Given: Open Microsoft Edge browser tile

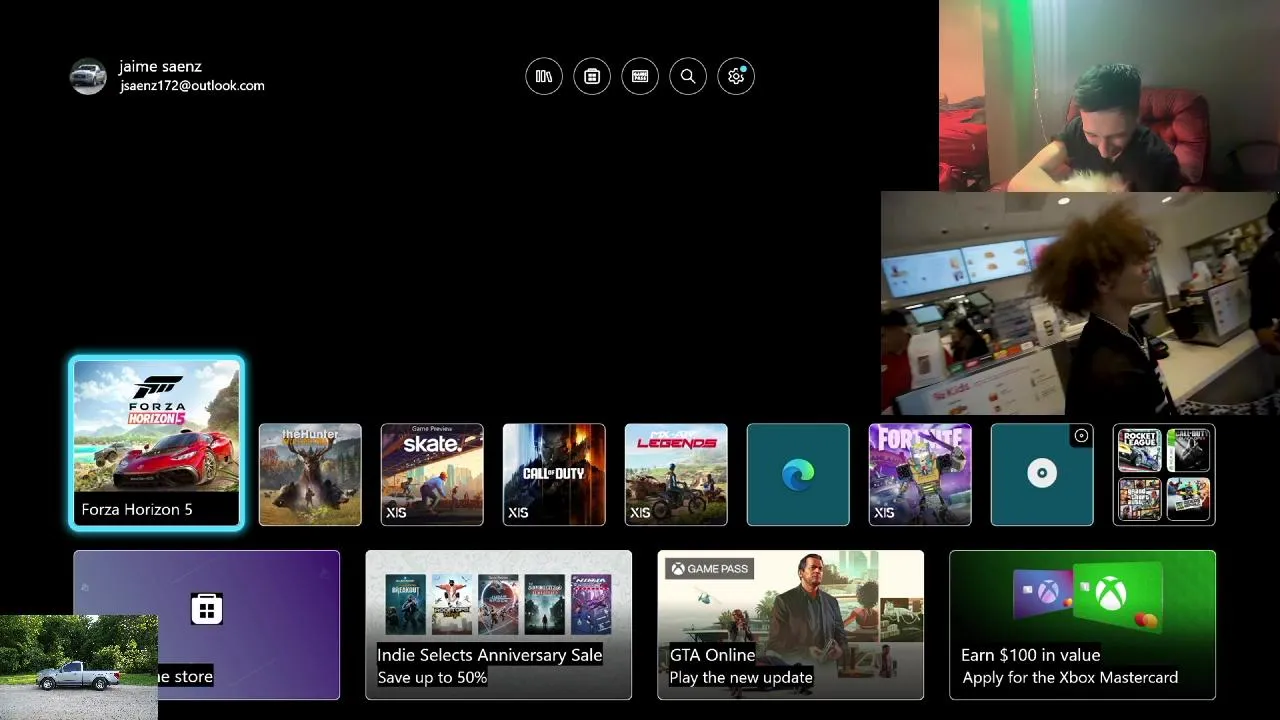Looking at the screenshot, I should [798, 475].
